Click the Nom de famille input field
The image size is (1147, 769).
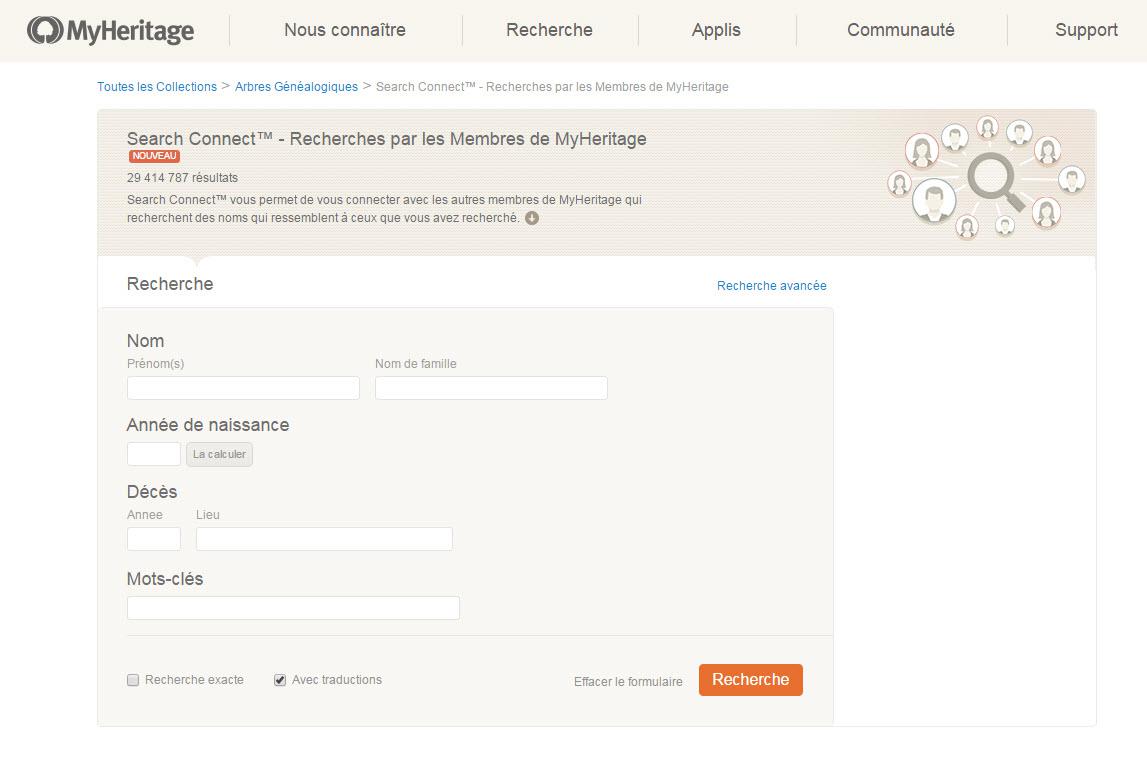tap(492, 388)
